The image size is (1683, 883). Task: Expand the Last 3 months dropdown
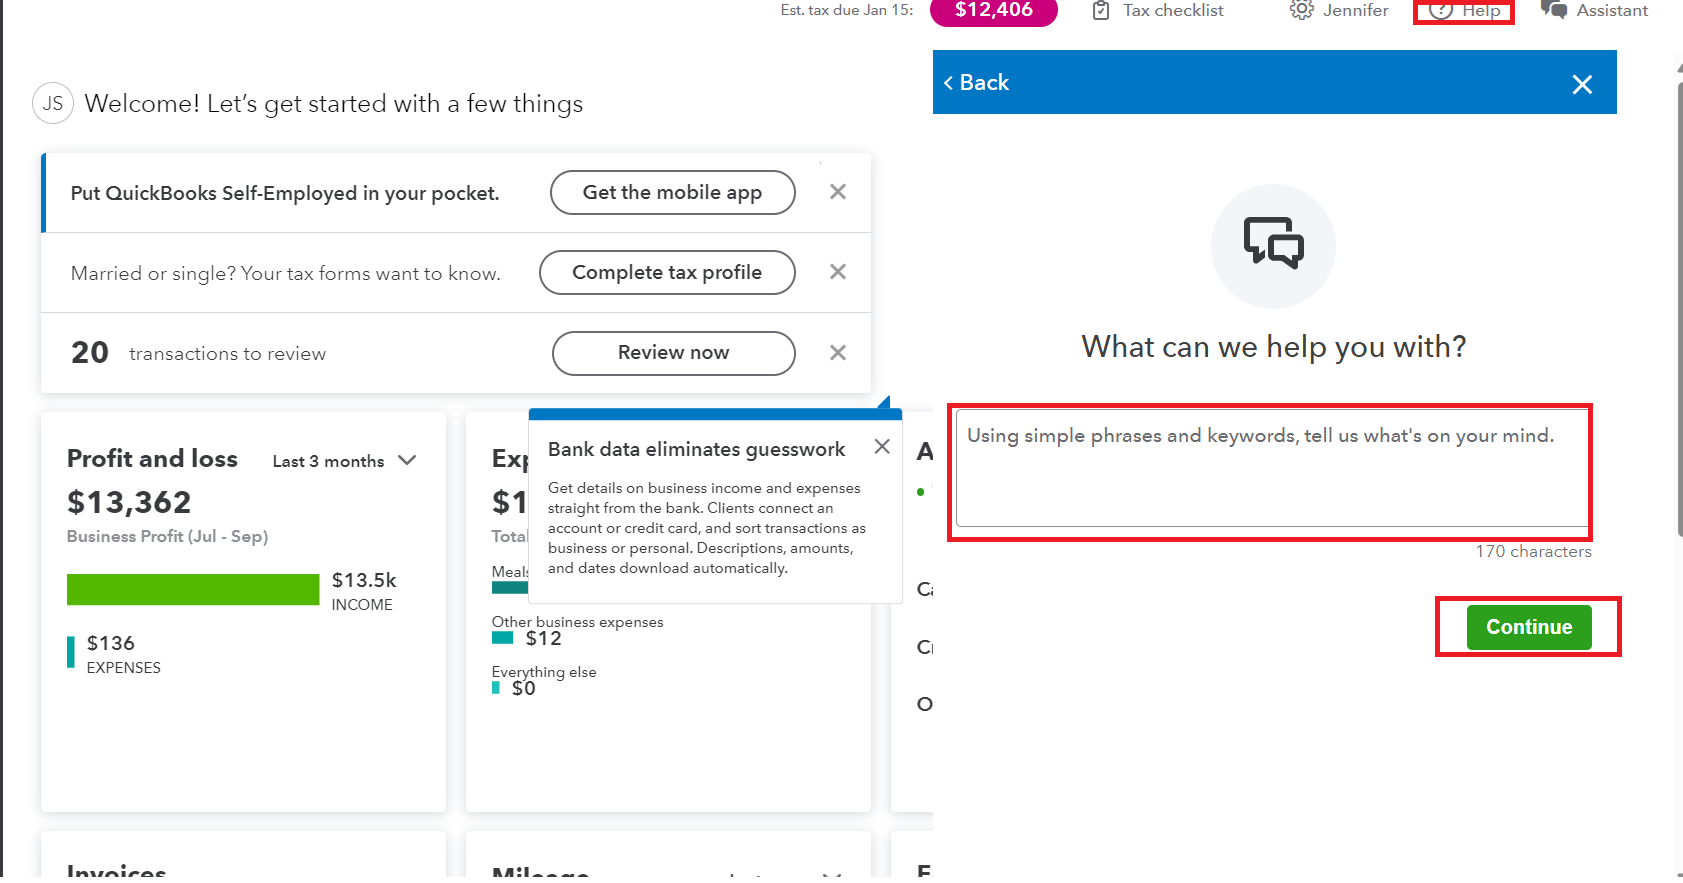pyautogui.click(x=344, y=461)
